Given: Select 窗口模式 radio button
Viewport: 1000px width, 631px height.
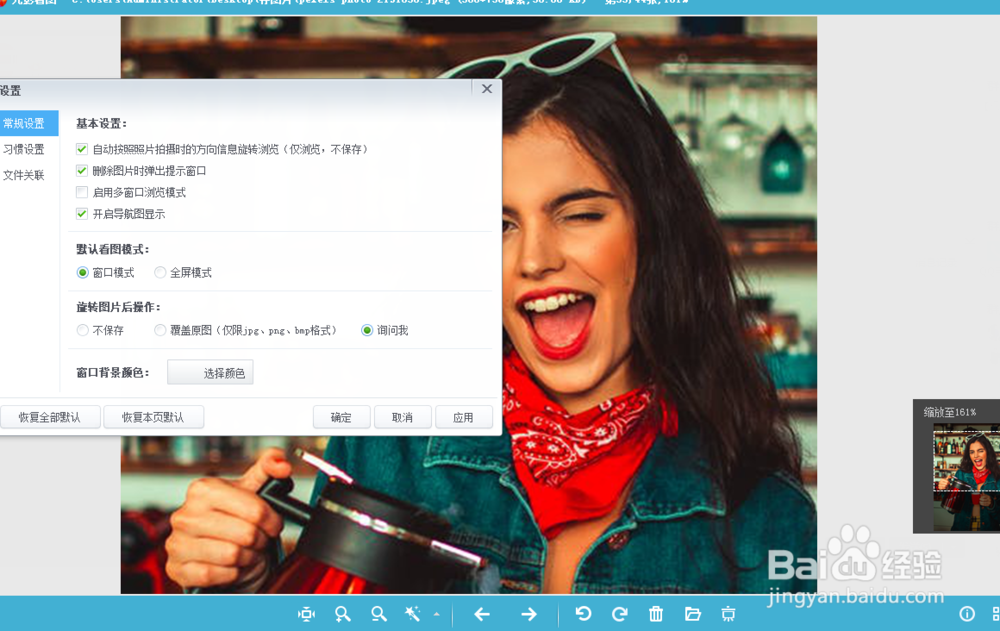Looking at the screenshot, I should (x=82, y=272).
